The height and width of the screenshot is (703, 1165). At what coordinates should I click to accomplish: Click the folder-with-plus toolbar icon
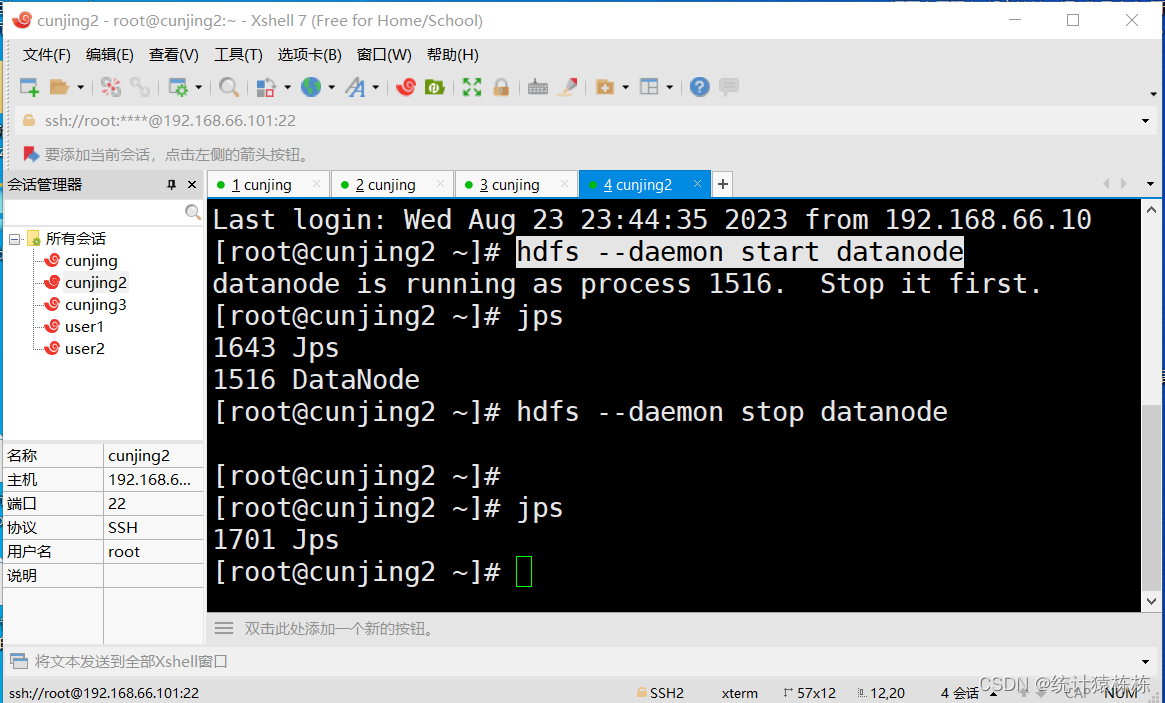pyautogui.click(x=605, y=87)
